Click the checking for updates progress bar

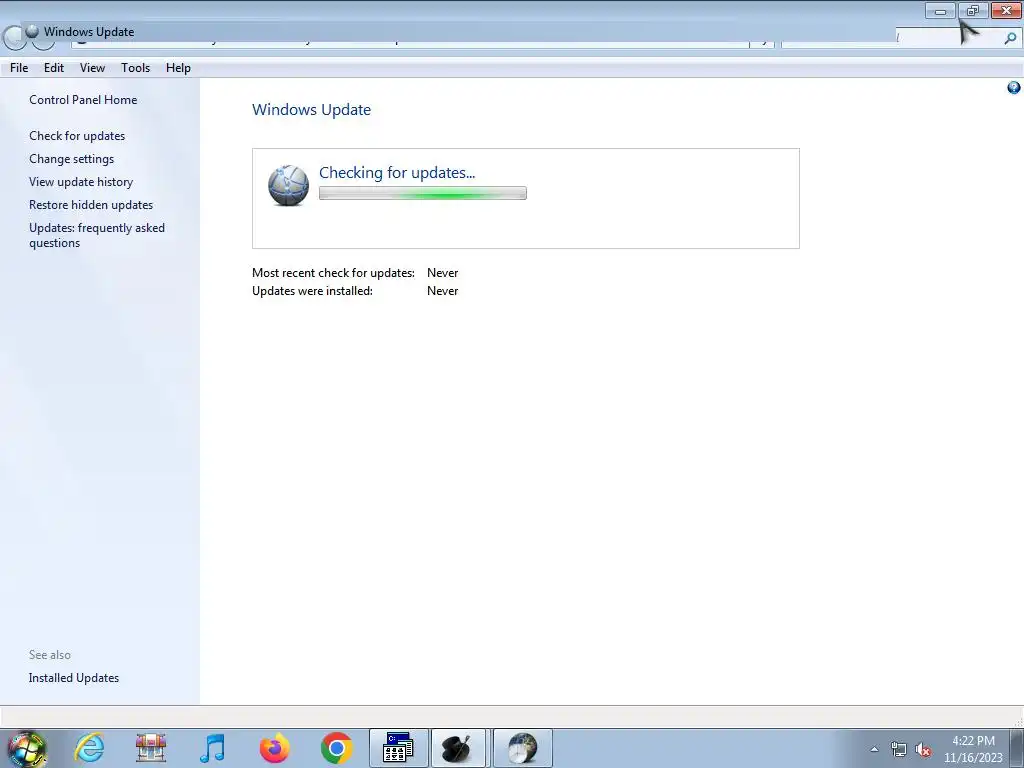(x=423, y=193)
